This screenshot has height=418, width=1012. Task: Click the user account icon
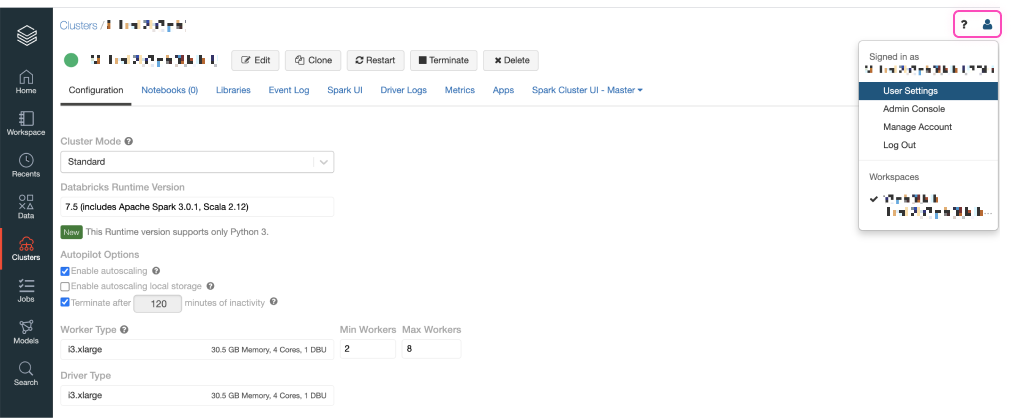click(987, 25)
